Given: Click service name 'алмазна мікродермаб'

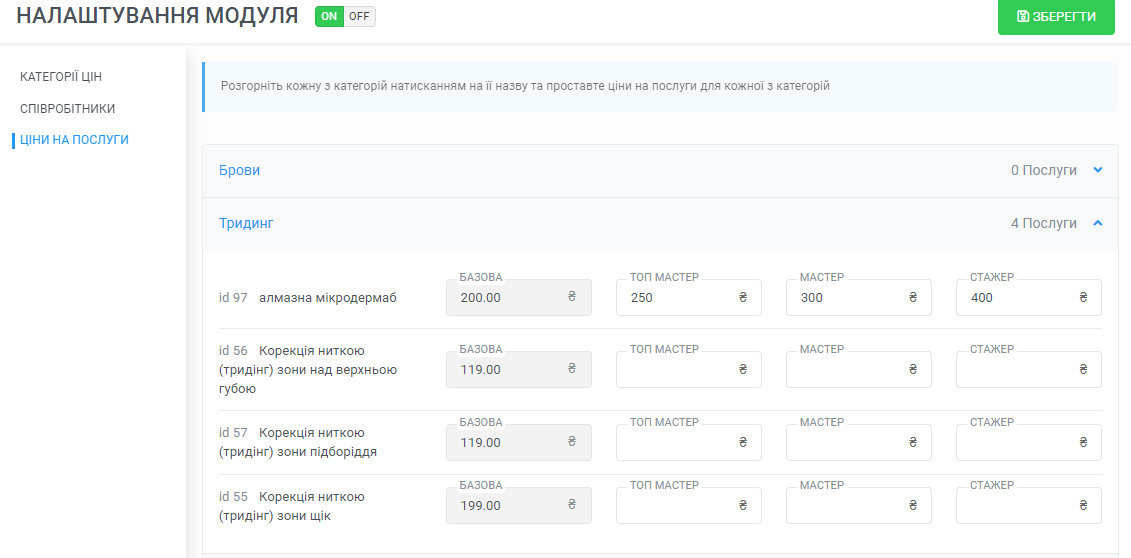Looking at the screenshot, I should point(328,298).
